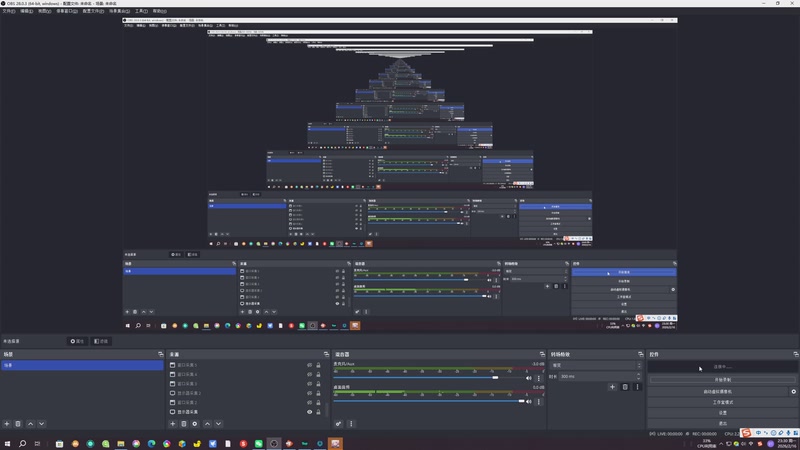Toggle visibility of 窗口采集 5 source

click(x=309, y=365)
